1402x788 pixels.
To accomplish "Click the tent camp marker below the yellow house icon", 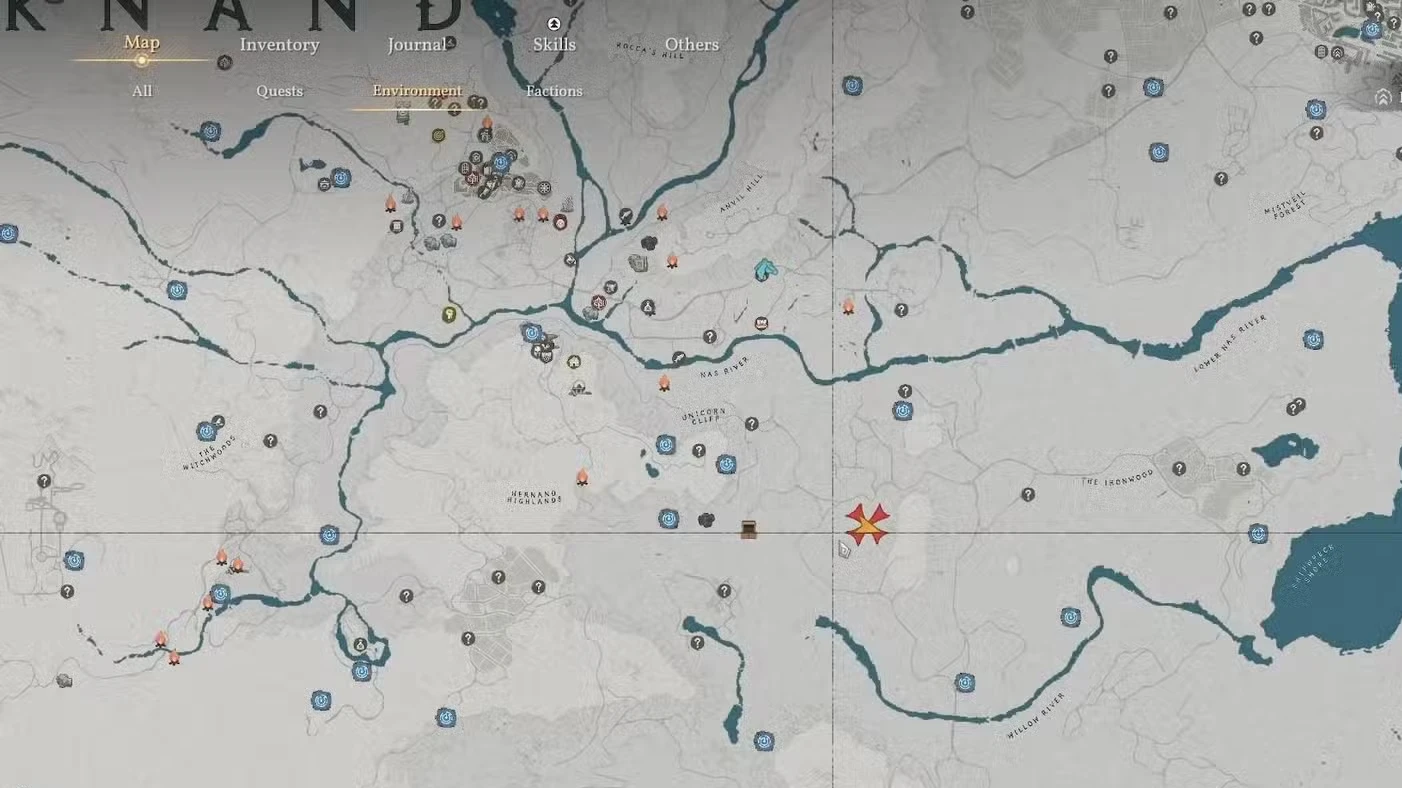I will pos(578,387).
